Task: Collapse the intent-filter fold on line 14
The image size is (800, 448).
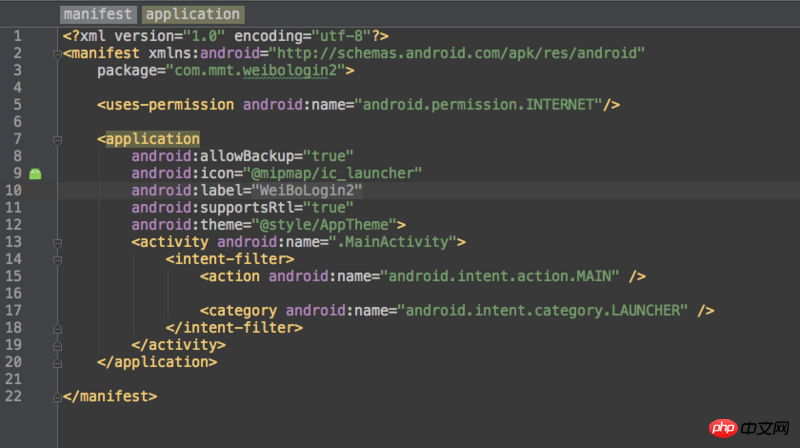Action: (58, 259)
